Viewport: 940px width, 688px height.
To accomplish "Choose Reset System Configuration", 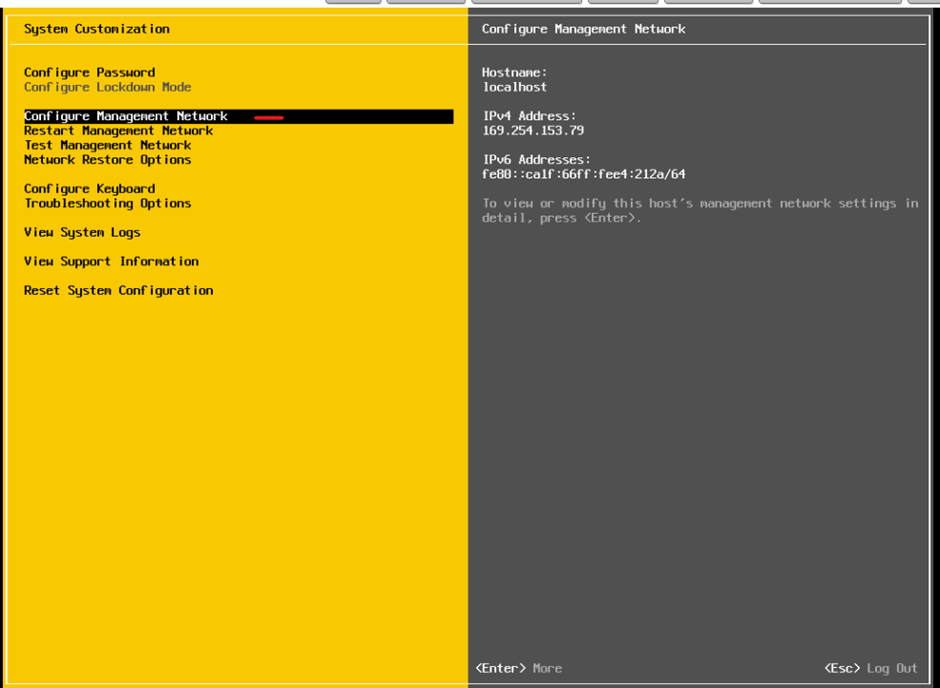I will coord(118,290).
